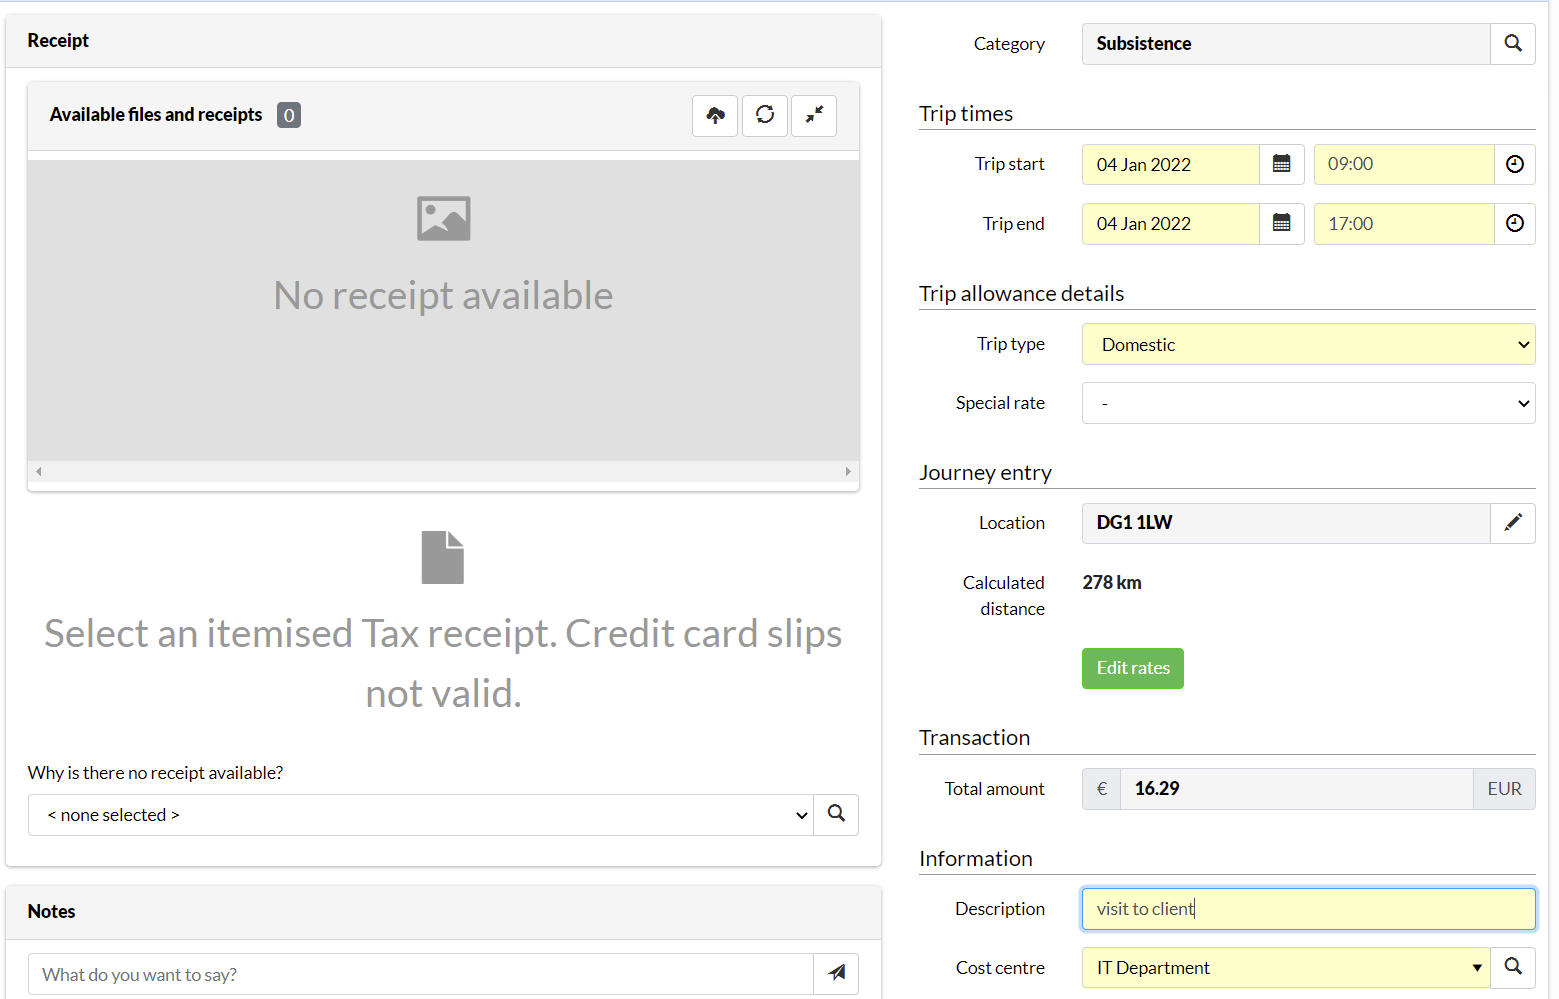Expand the 'none selected' receipt reason dropdown
Image resolution: width=1559 pixels, height=999 pixels.
[x=421, y=815]
